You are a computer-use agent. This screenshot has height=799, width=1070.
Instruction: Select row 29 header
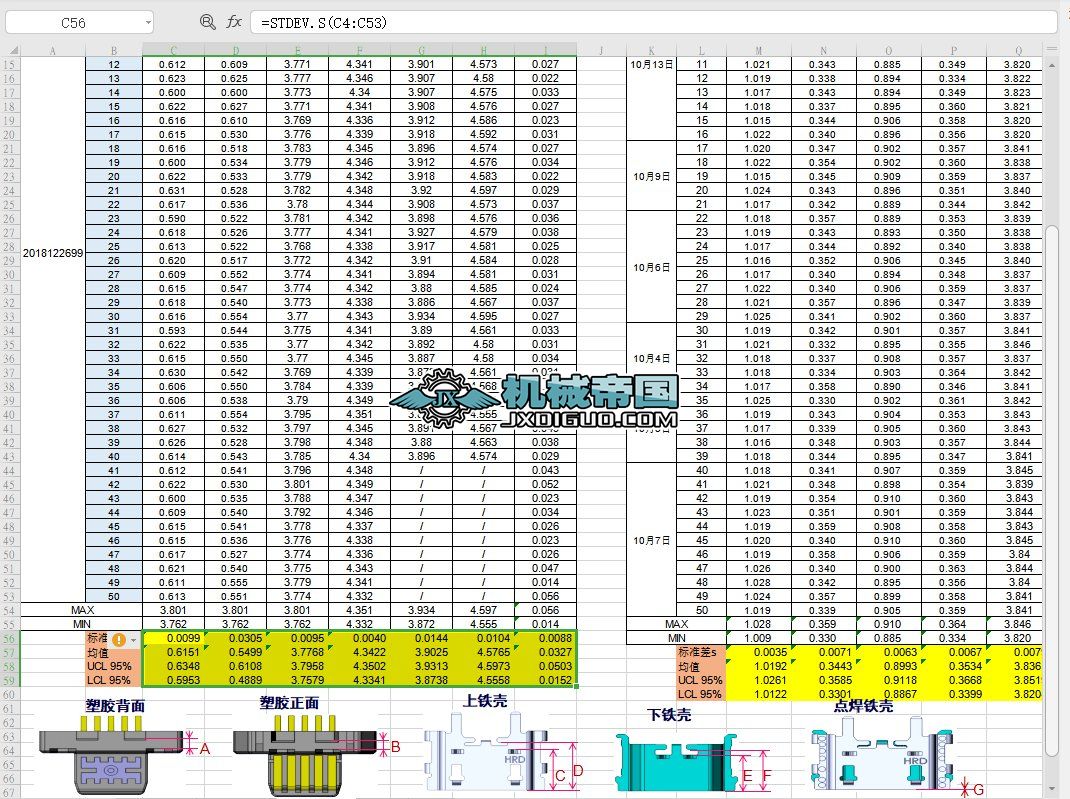coord(10,260)
